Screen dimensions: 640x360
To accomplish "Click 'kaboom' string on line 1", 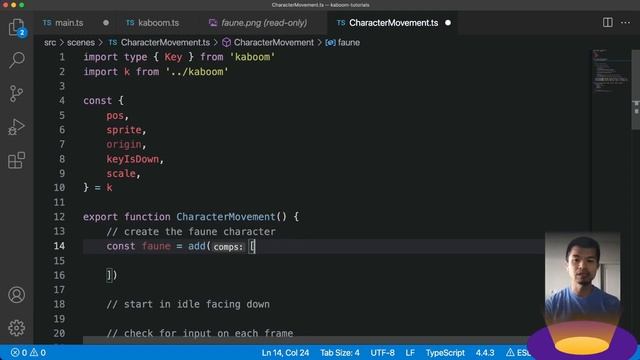I will pos(252,57).
